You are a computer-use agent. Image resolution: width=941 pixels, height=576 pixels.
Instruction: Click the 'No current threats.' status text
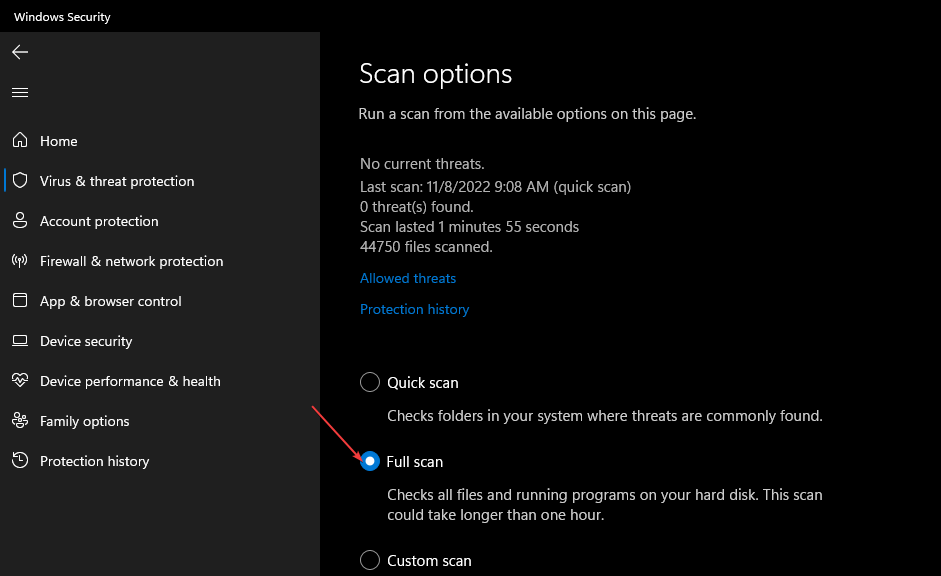click(x=422, y=164)
